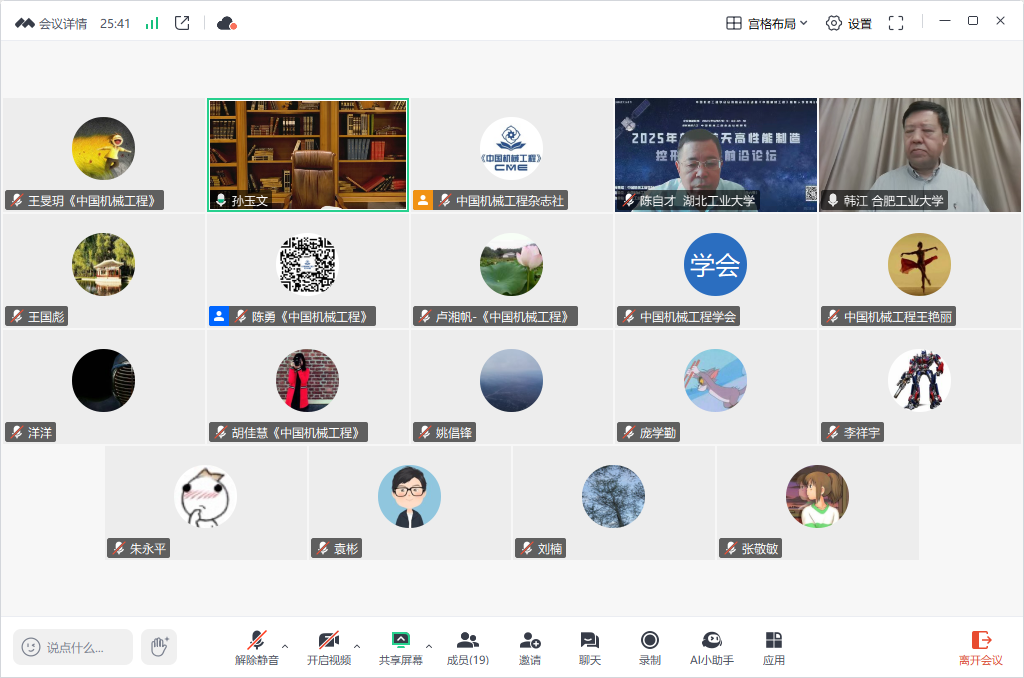
Task: Open the 应用 apps panel
Action: tap(773, 648)
